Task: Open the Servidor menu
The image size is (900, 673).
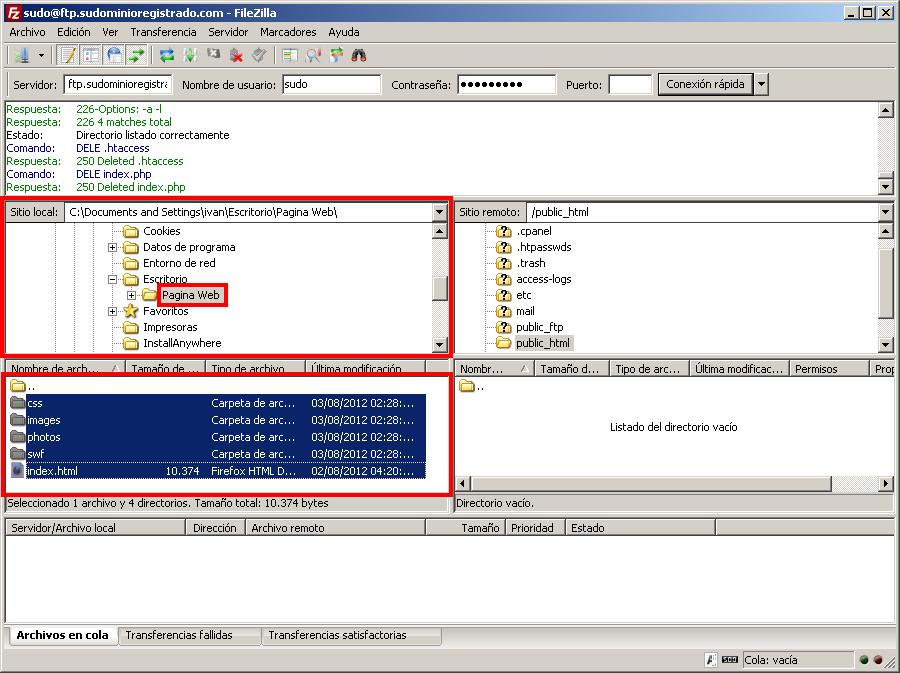Action: [x=228, y=32]
